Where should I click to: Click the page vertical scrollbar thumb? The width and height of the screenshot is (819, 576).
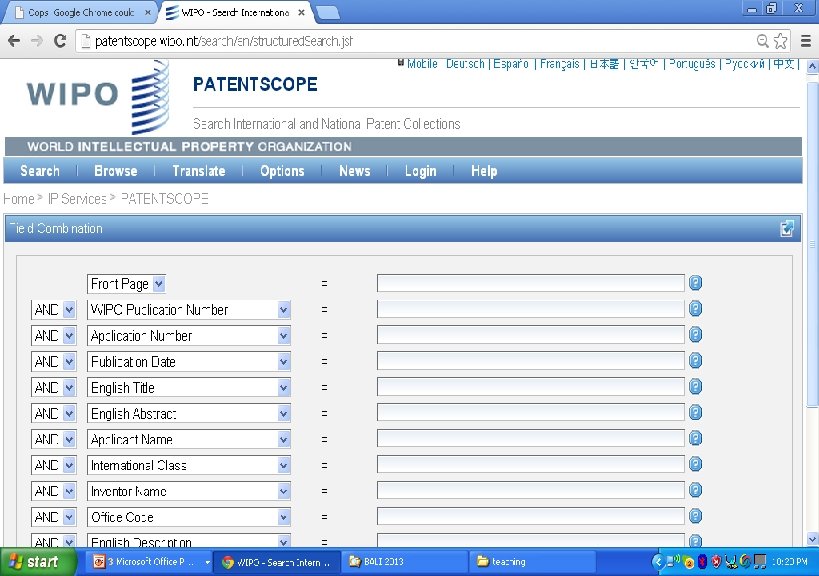[x=812, y=243]
